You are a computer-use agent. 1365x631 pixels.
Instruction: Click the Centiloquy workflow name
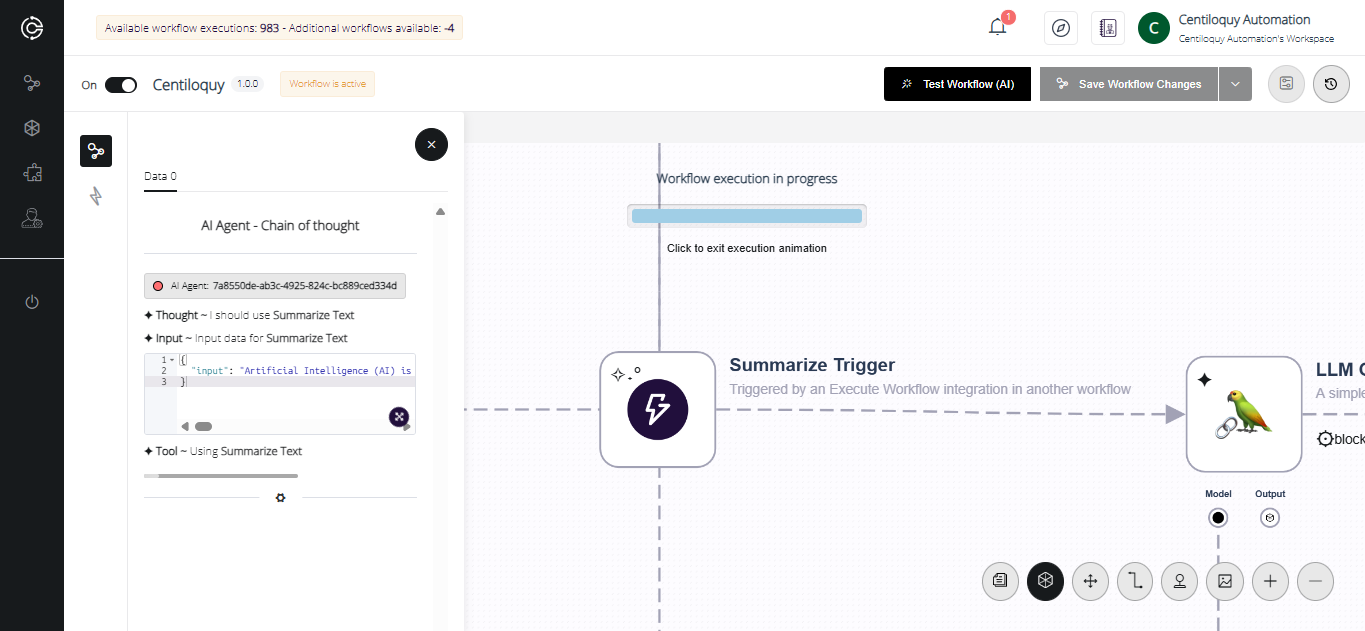tap(188, 85)
